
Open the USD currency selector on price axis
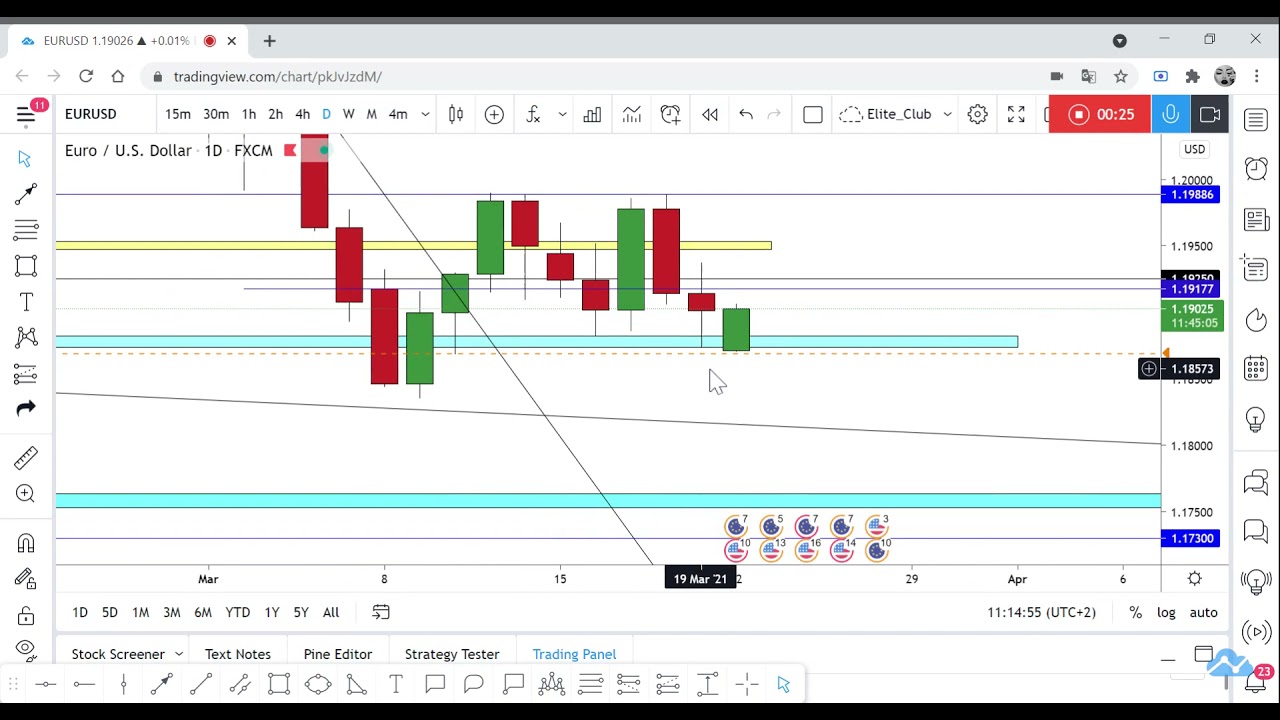point(1195,149)
